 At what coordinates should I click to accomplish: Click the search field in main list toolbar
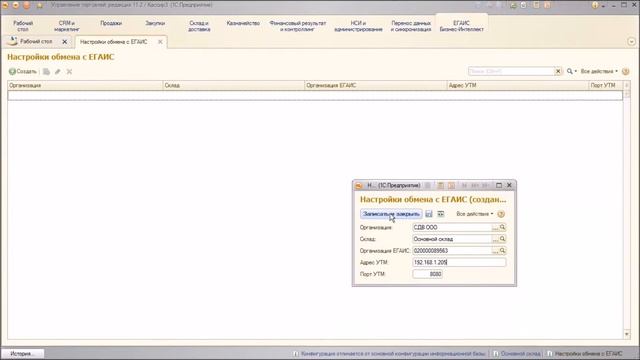[x=511, y=71]
